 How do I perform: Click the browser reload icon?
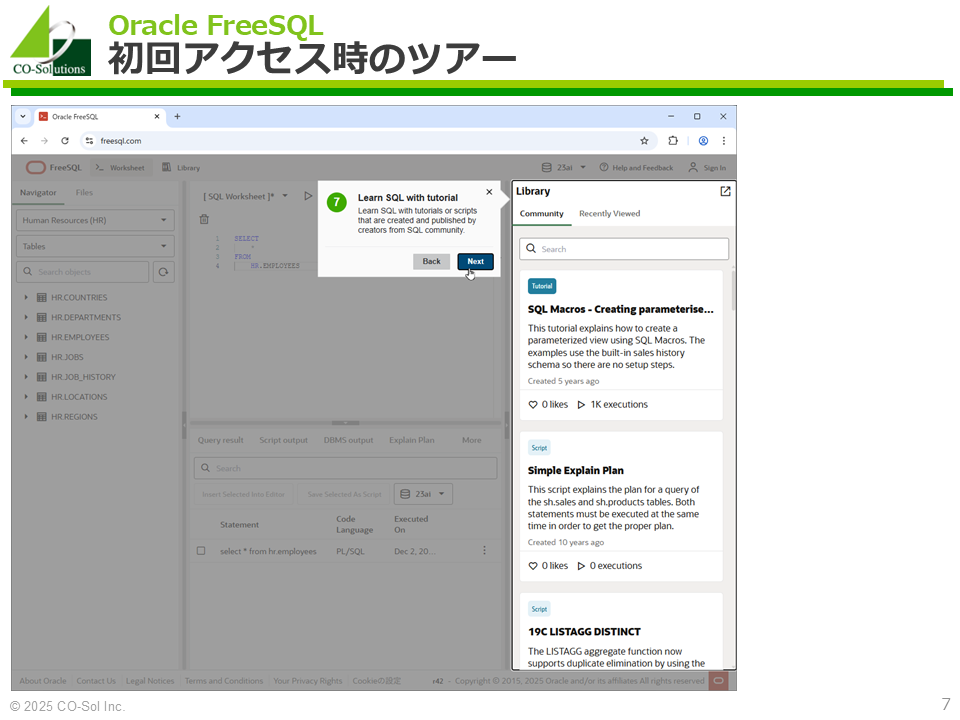click(65, 141)
